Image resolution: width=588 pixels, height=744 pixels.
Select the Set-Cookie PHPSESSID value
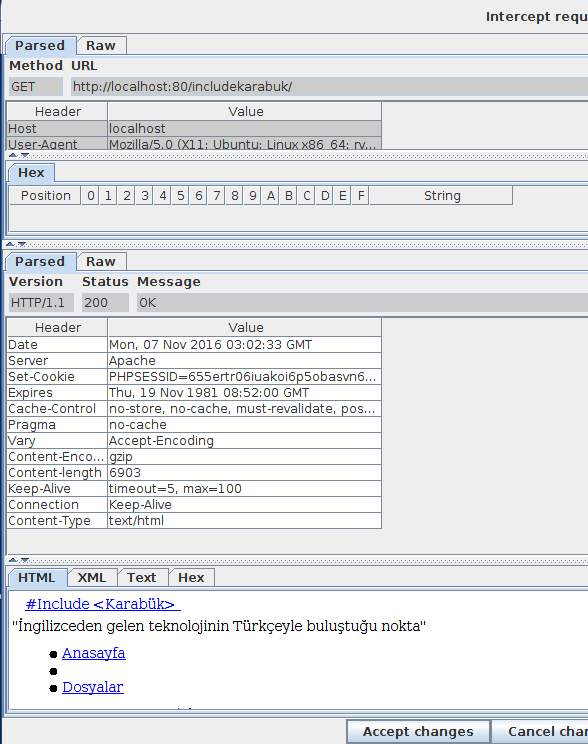click(x=244, y=377)
